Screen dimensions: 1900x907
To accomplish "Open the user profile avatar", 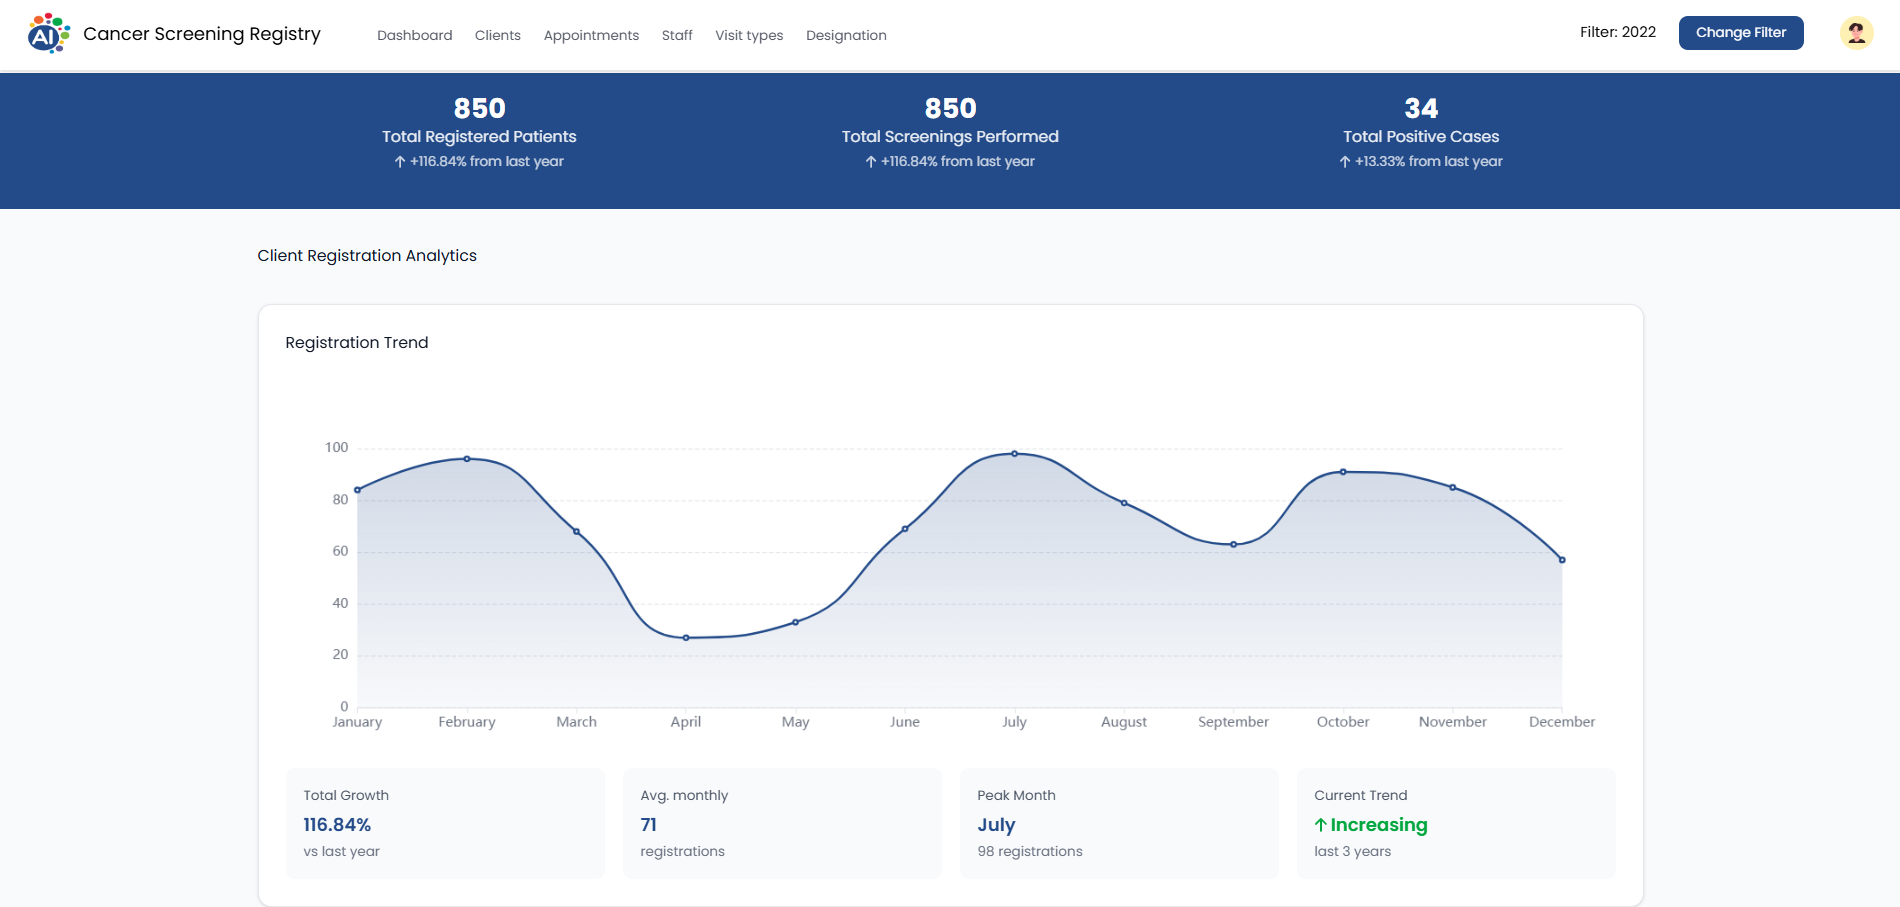I will pos(1856,33).
